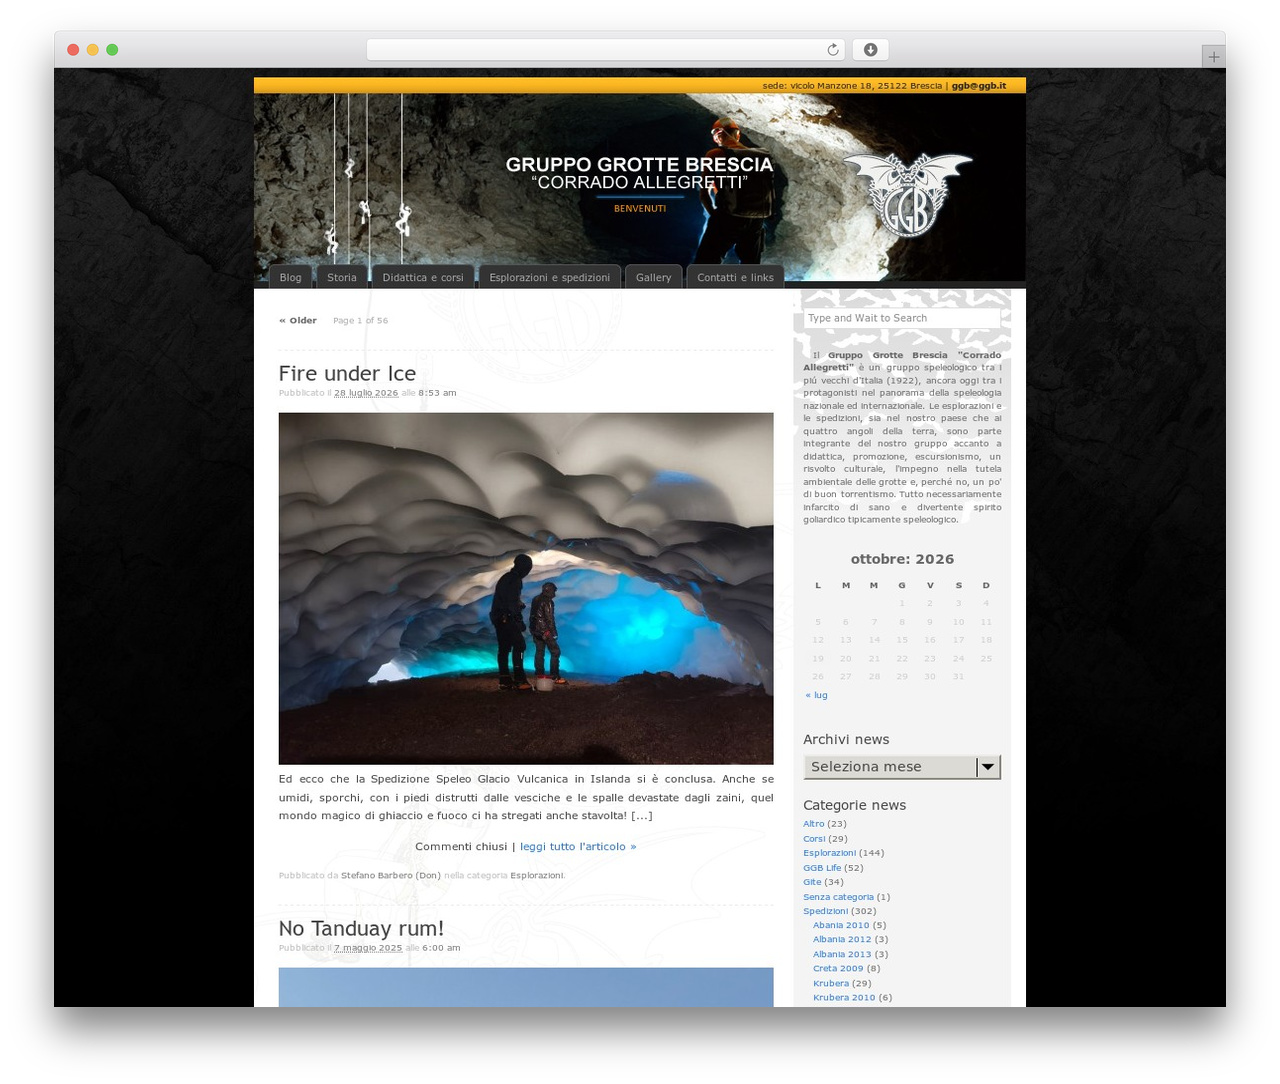The height and width of the screenshot is (1084, 1280).
Task: Open the Creta 2009 subcategory
Action: pos(838,968)
